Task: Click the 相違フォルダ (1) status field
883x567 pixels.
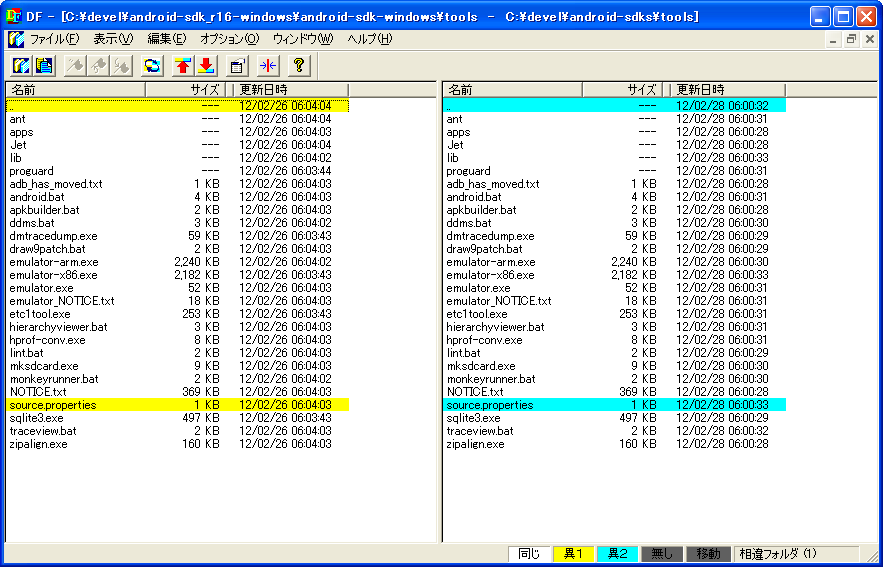Action: point(797,554)
